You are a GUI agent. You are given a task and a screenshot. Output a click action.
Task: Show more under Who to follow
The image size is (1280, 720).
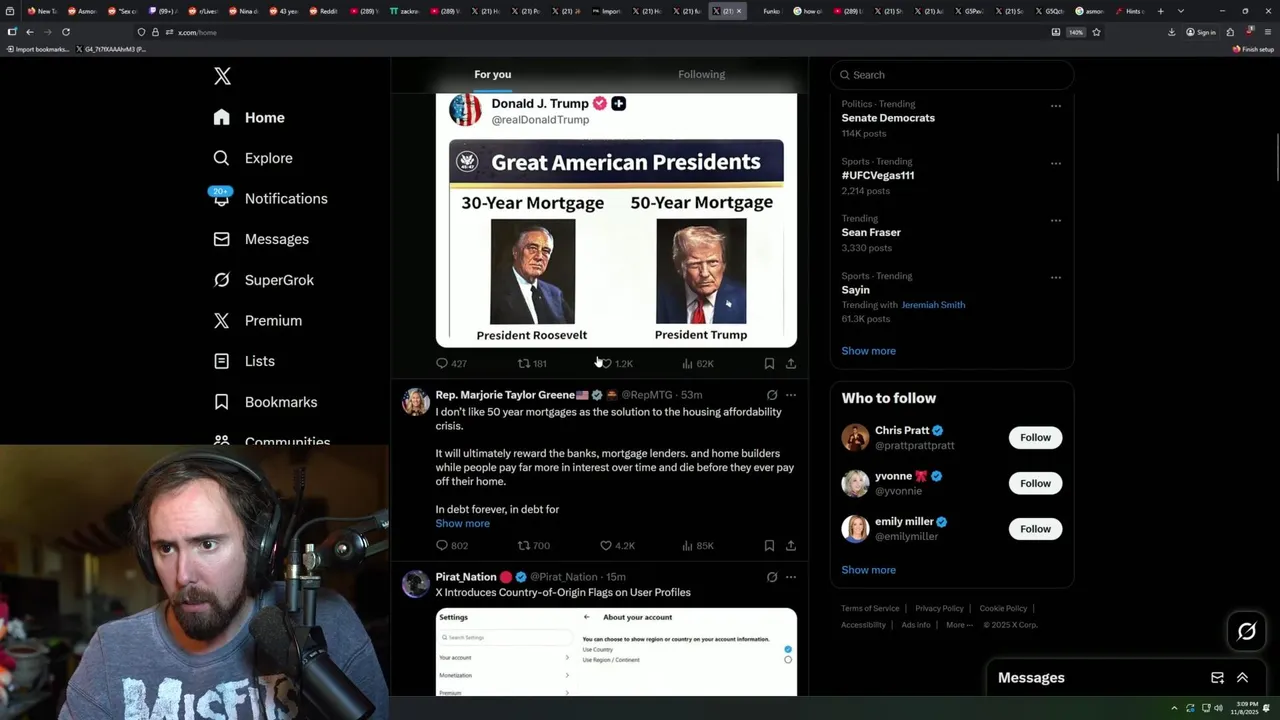[x=868, y=570]
